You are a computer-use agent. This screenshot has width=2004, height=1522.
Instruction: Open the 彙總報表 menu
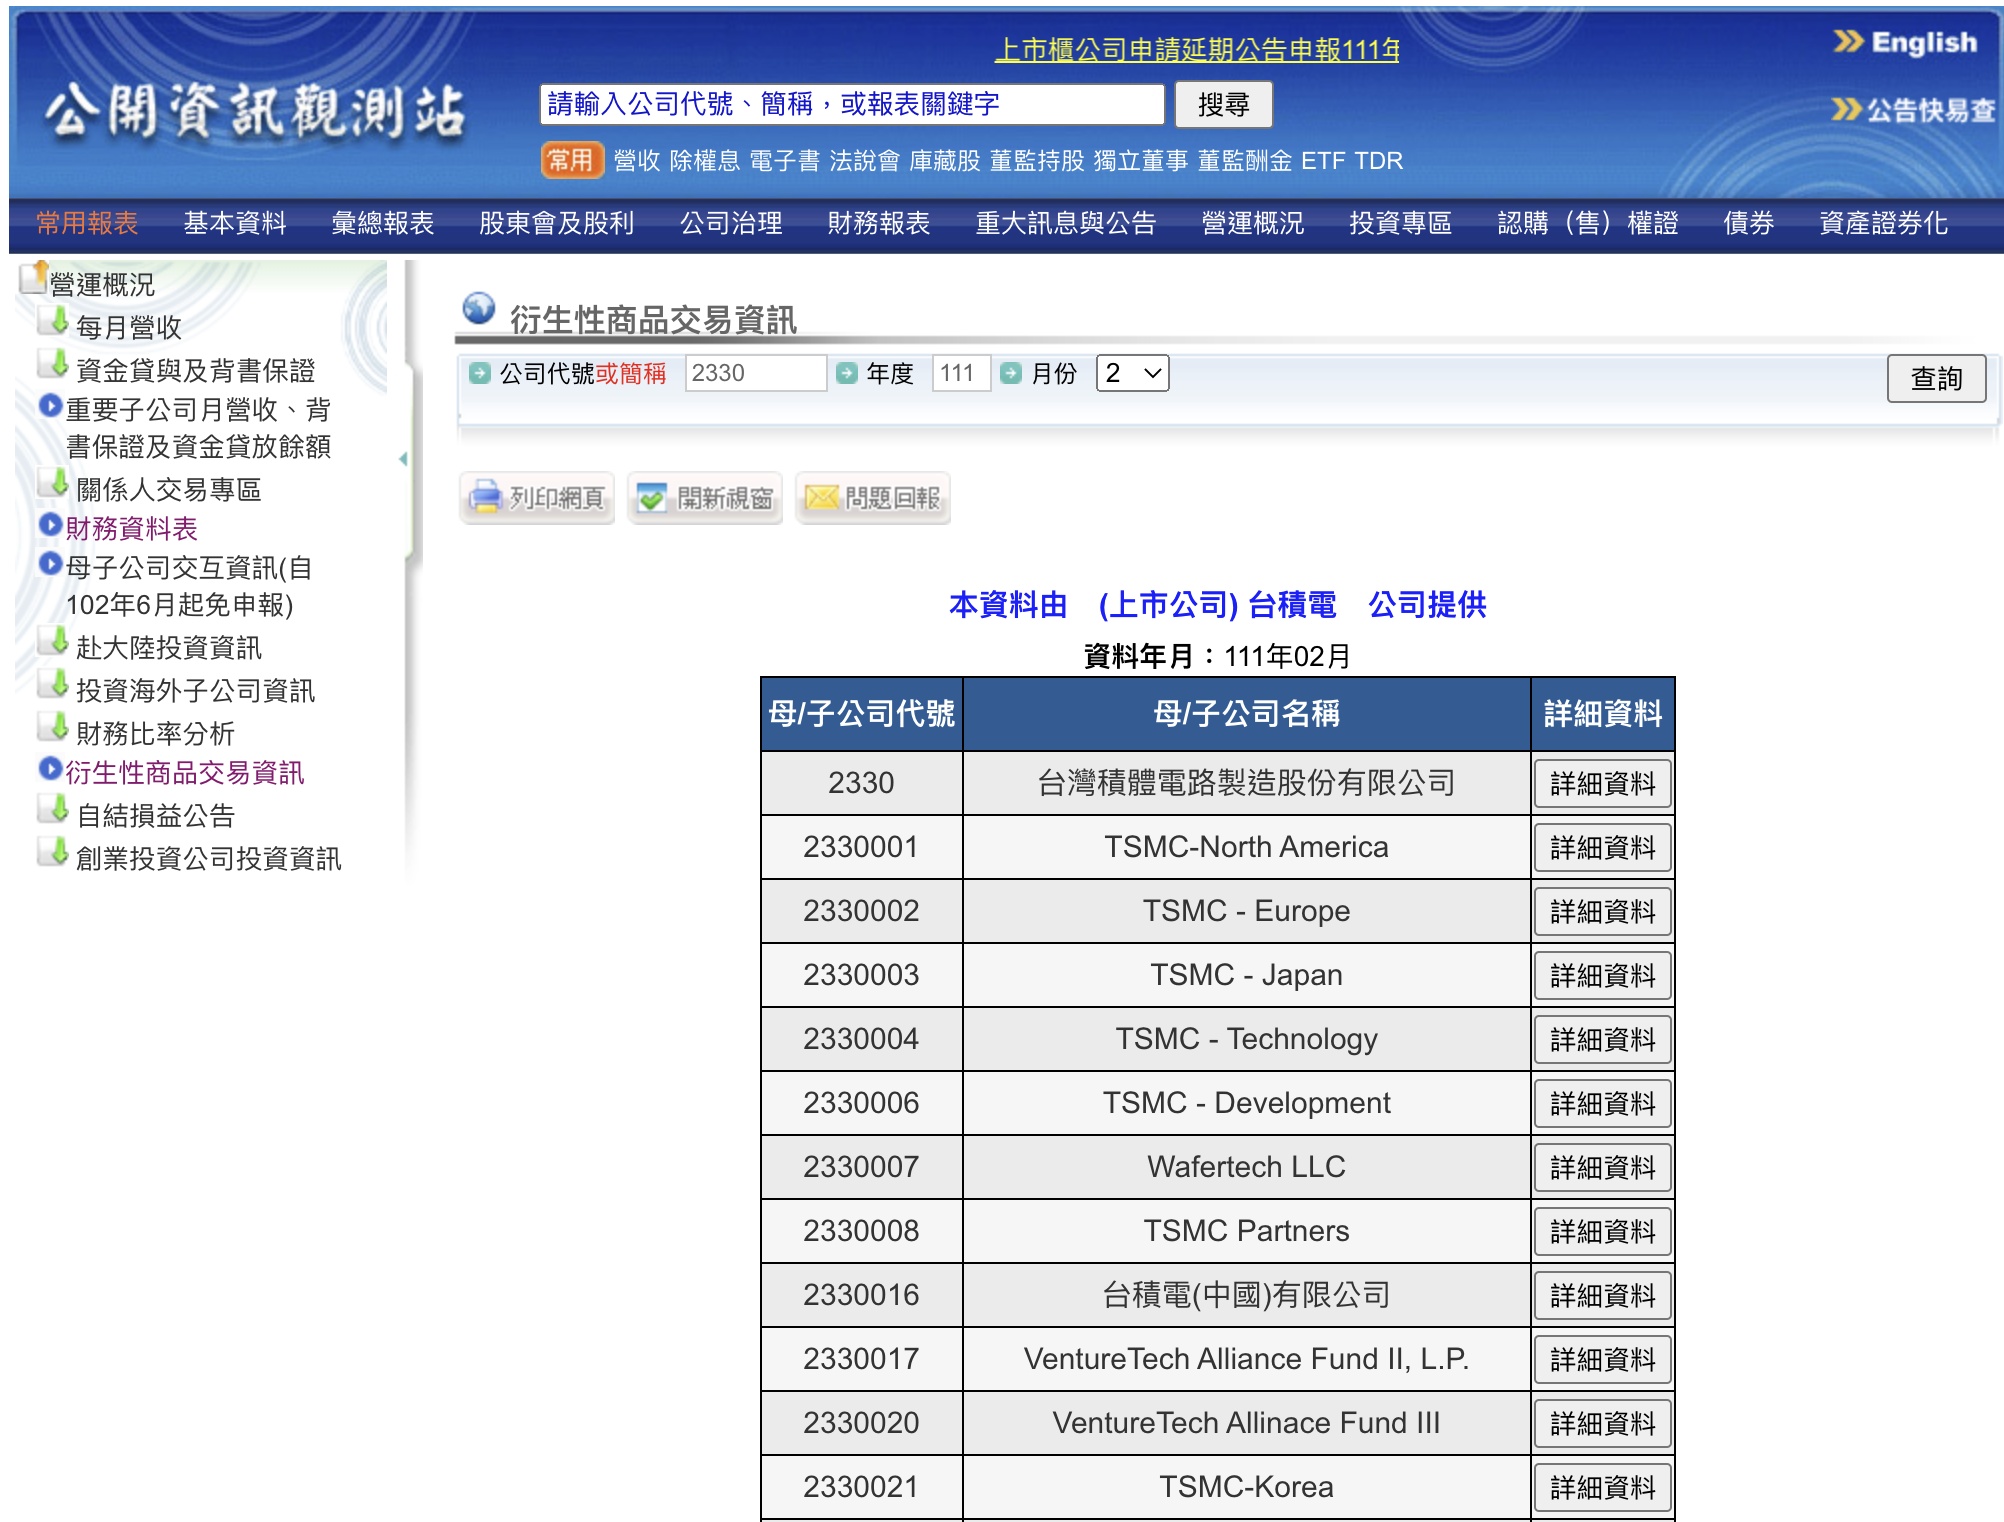[x=383, y=223]
